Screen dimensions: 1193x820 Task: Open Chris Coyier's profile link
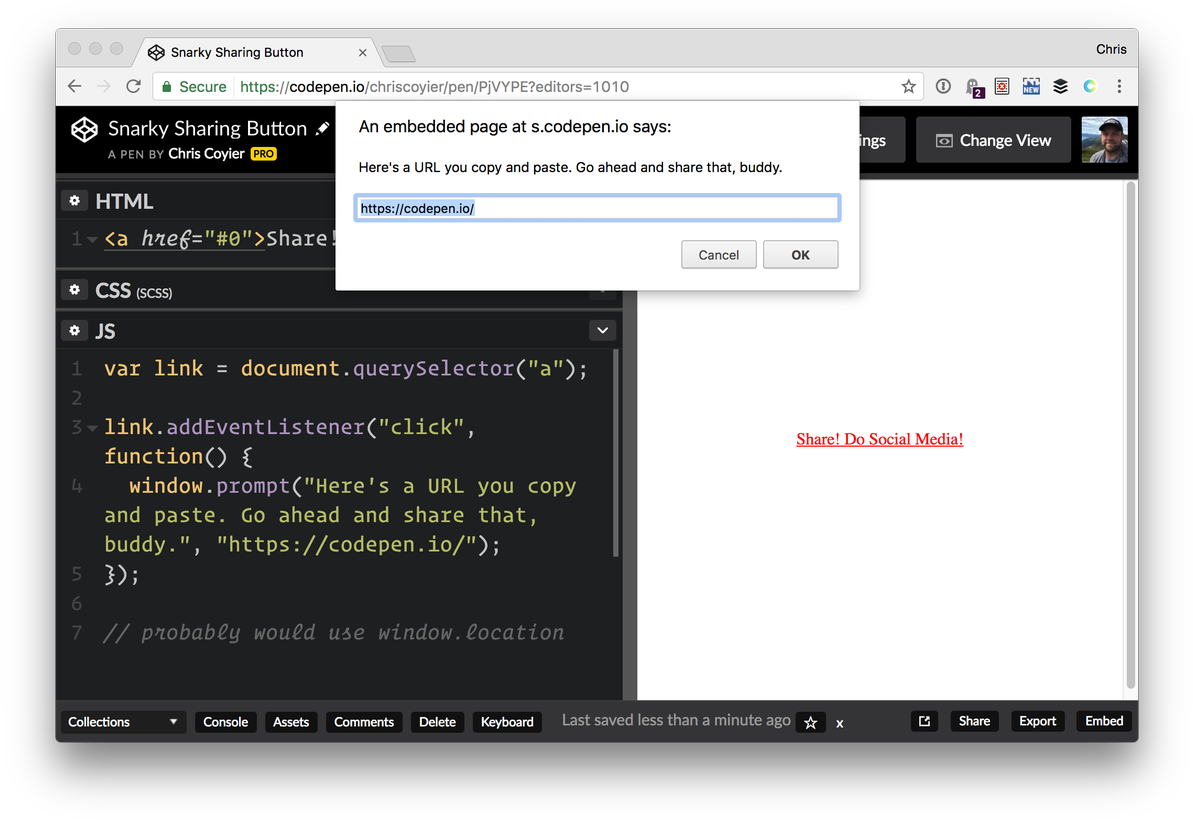coord(206,154)
